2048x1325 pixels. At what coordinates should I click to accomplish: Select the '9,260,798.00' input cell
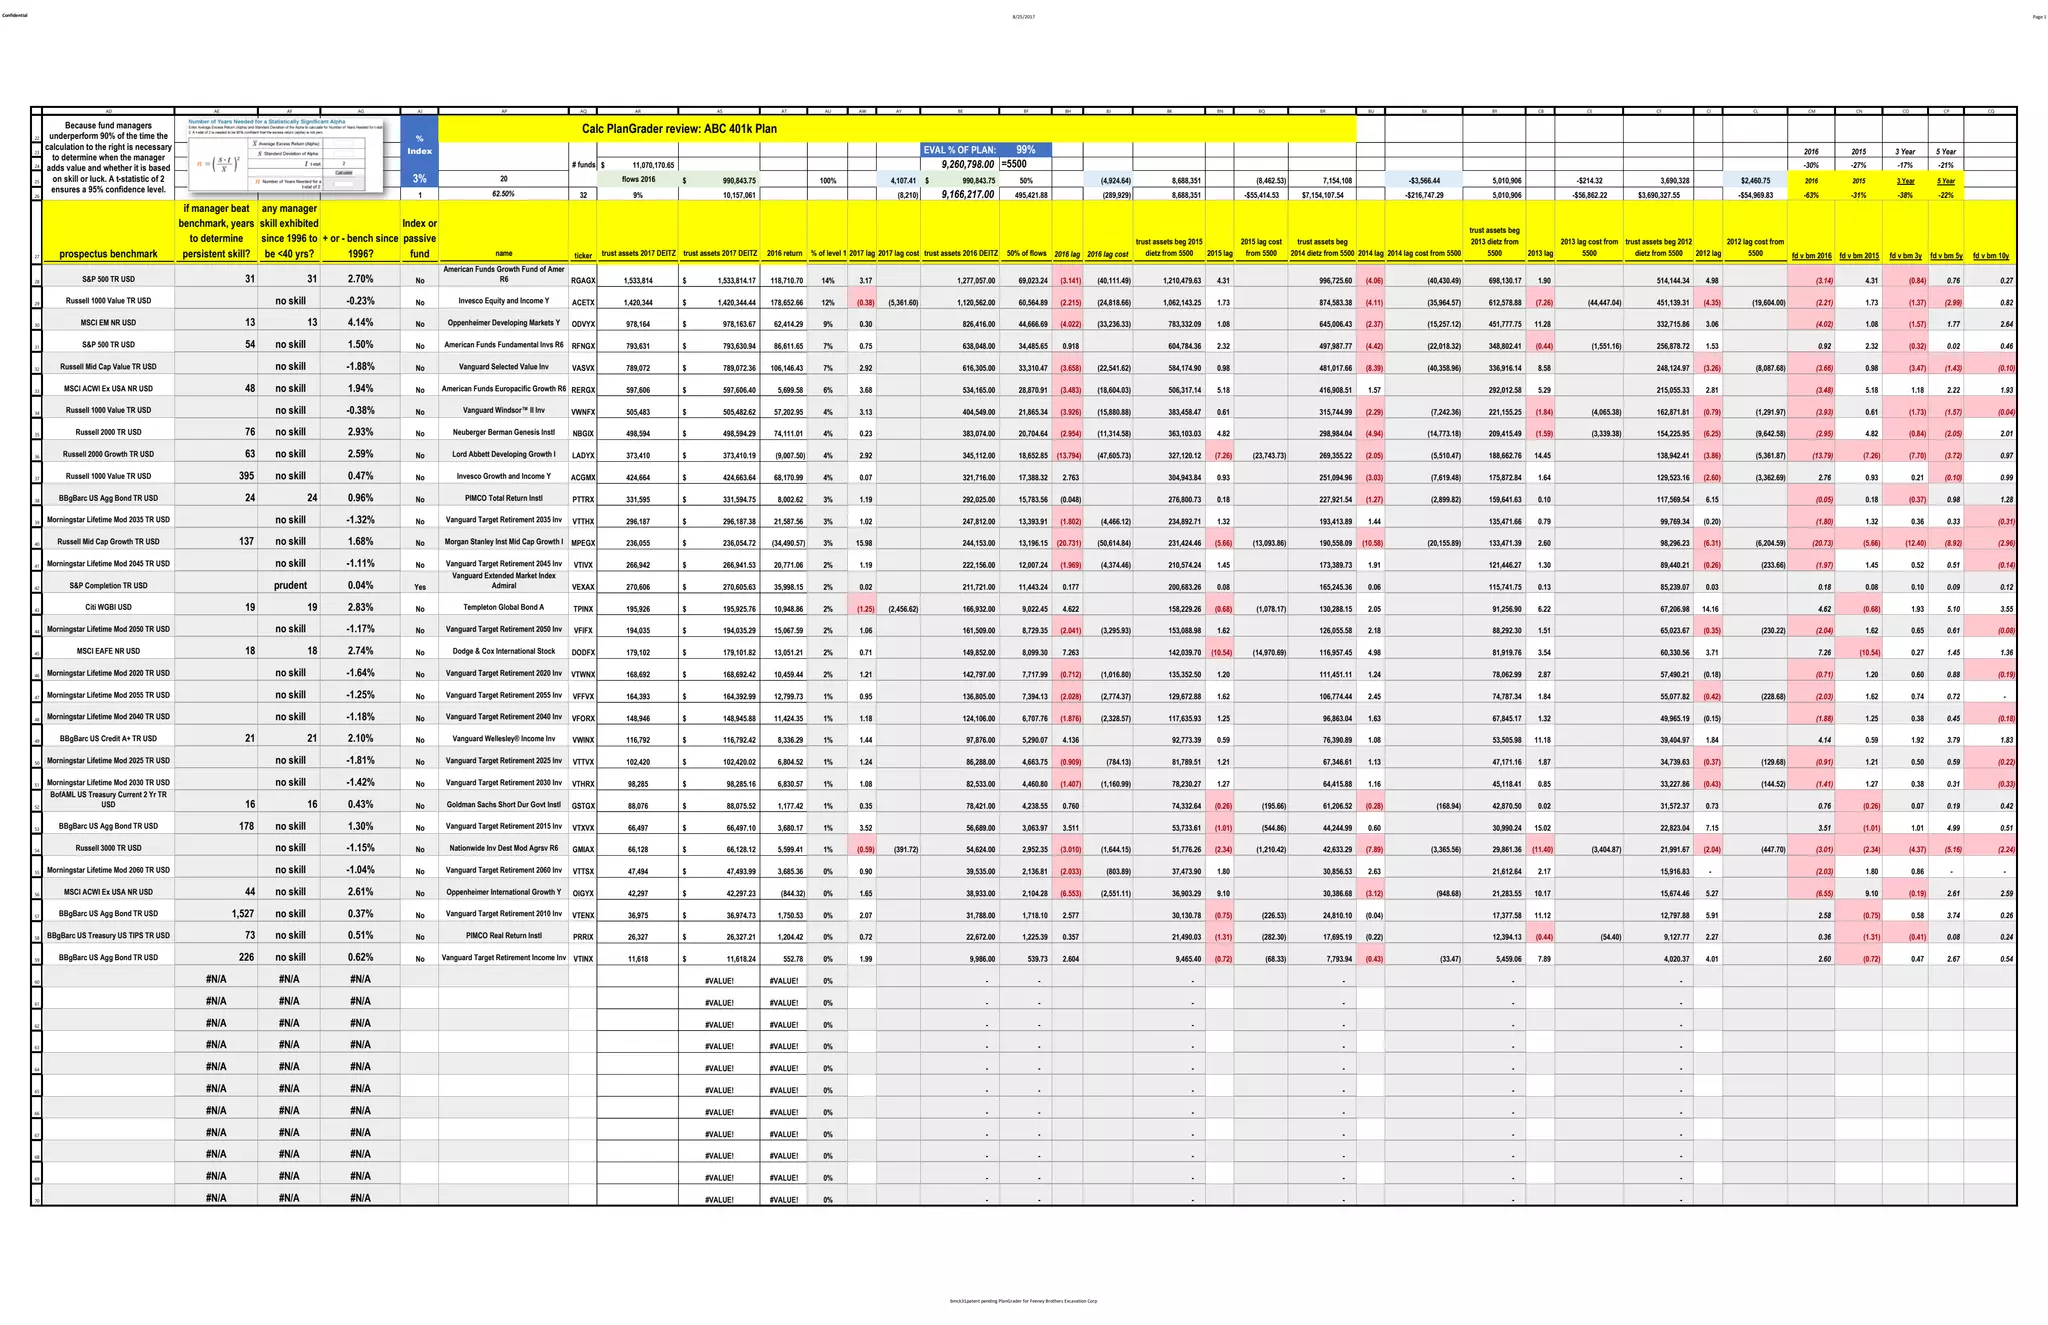(x=967, y=164)
